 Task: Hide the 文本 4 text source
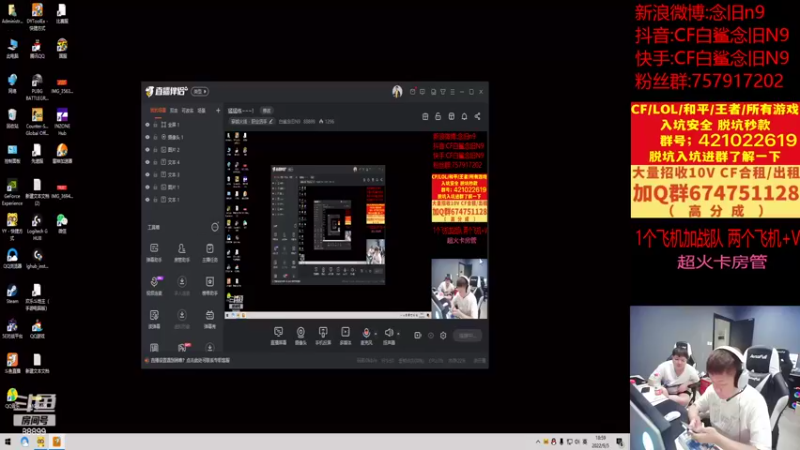pos(147,162)
